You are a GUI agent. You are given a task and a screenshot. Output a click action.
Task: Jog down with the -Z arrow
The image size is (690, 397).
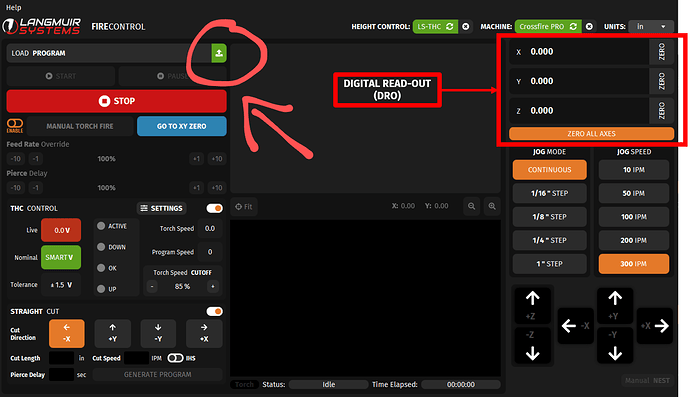(532, 346)
